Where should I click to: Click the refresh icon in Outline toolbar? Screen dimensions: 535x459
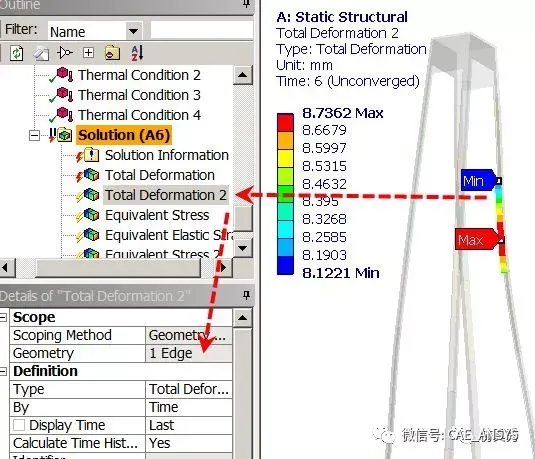(16, 53)
